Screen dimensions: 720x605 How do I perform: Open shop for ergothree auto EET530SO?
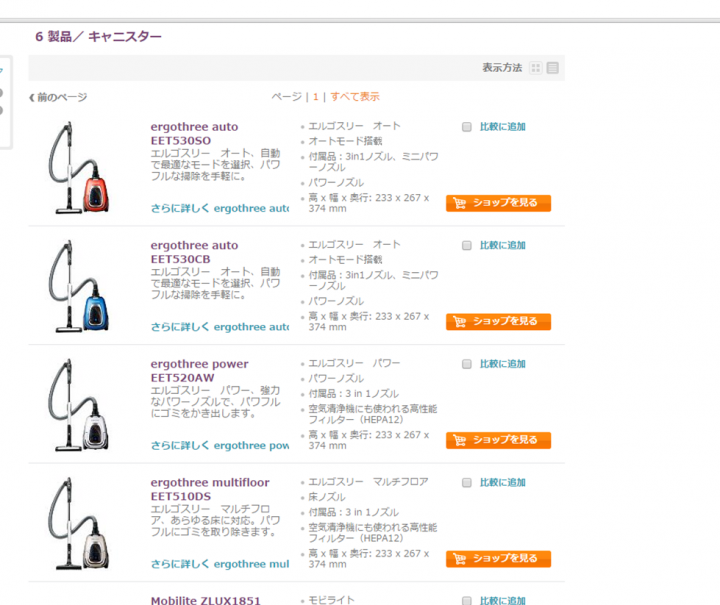tap(498, 203)
